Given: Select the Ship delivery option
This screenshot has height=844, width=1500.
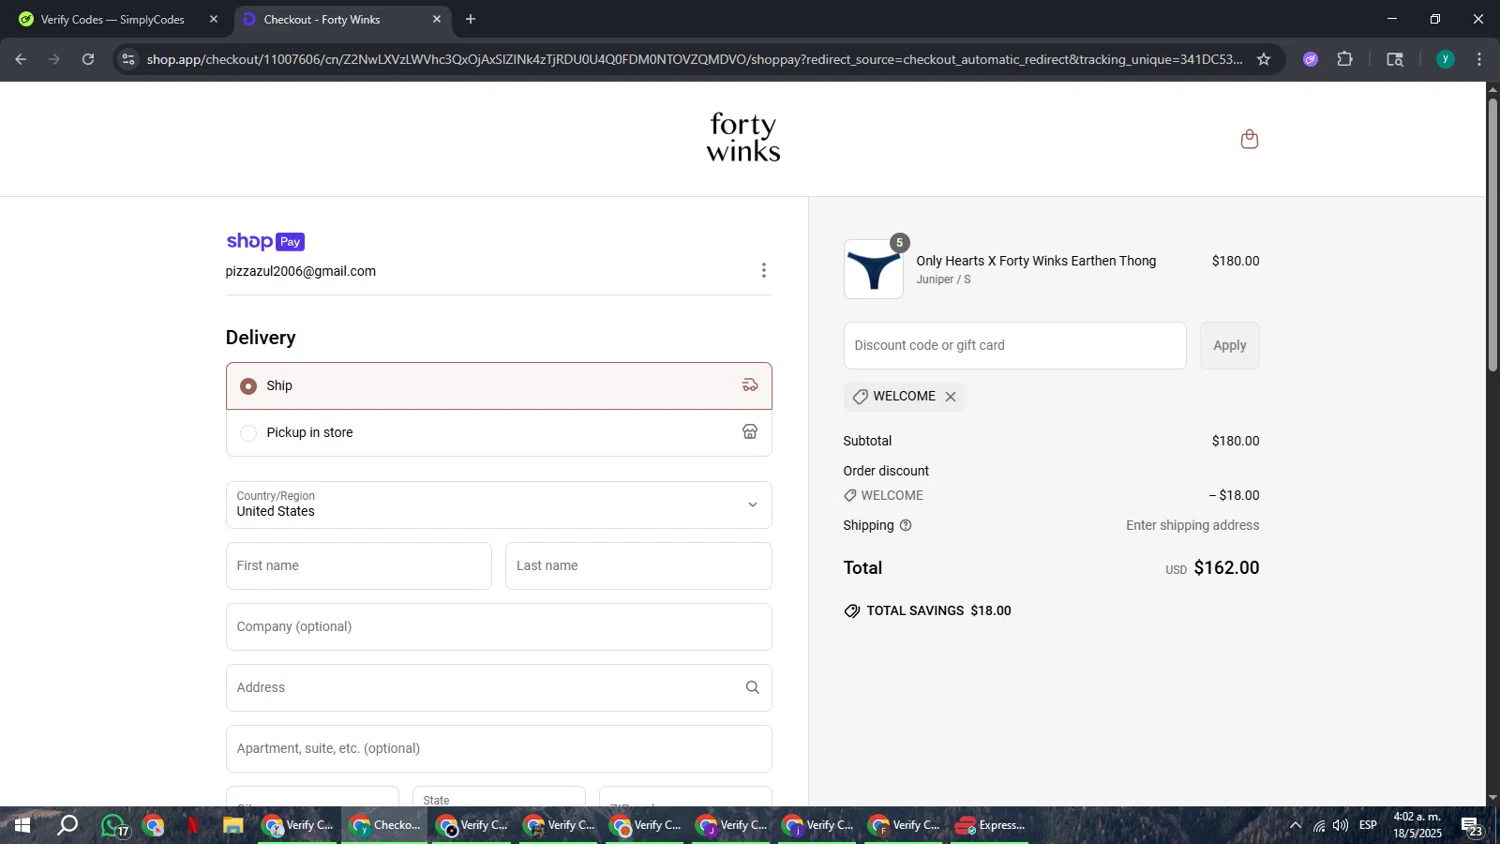Looking at the screenshot, I should click(499, 386).
